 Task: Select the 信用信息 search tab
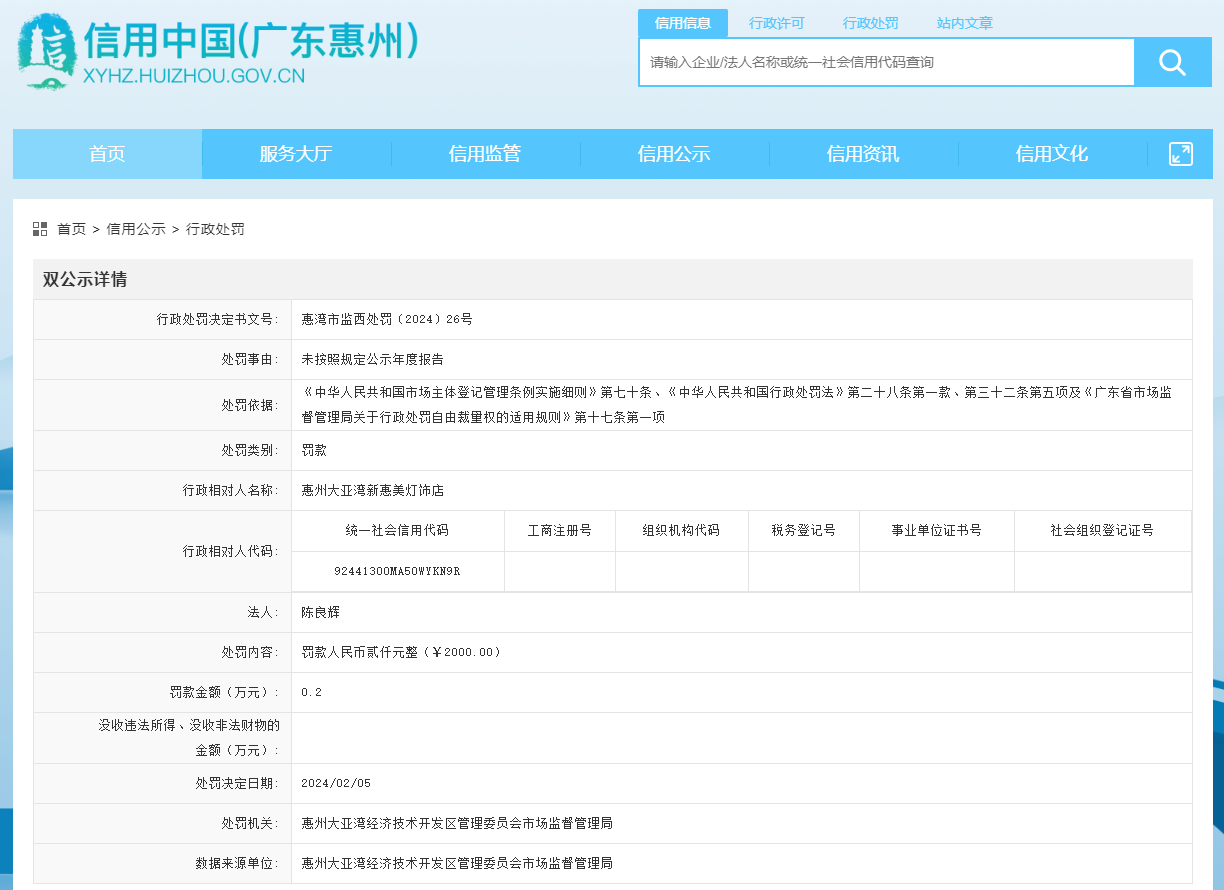pyautogui.click(x=683, y=23)
